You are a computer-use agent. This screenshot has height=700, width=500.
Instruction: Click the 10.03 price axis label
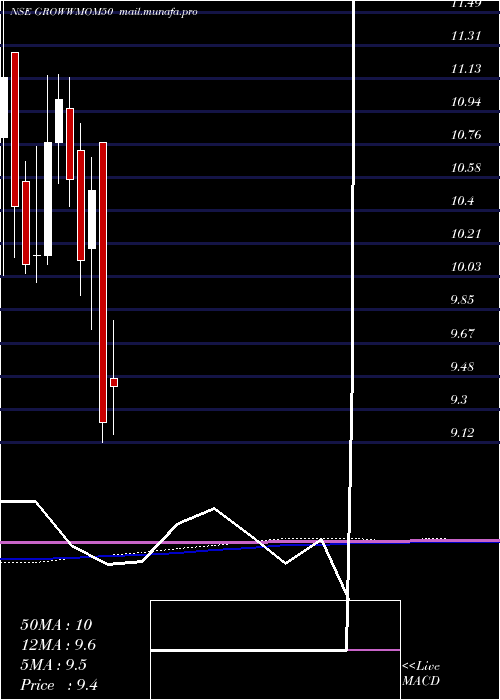(466, 267)
